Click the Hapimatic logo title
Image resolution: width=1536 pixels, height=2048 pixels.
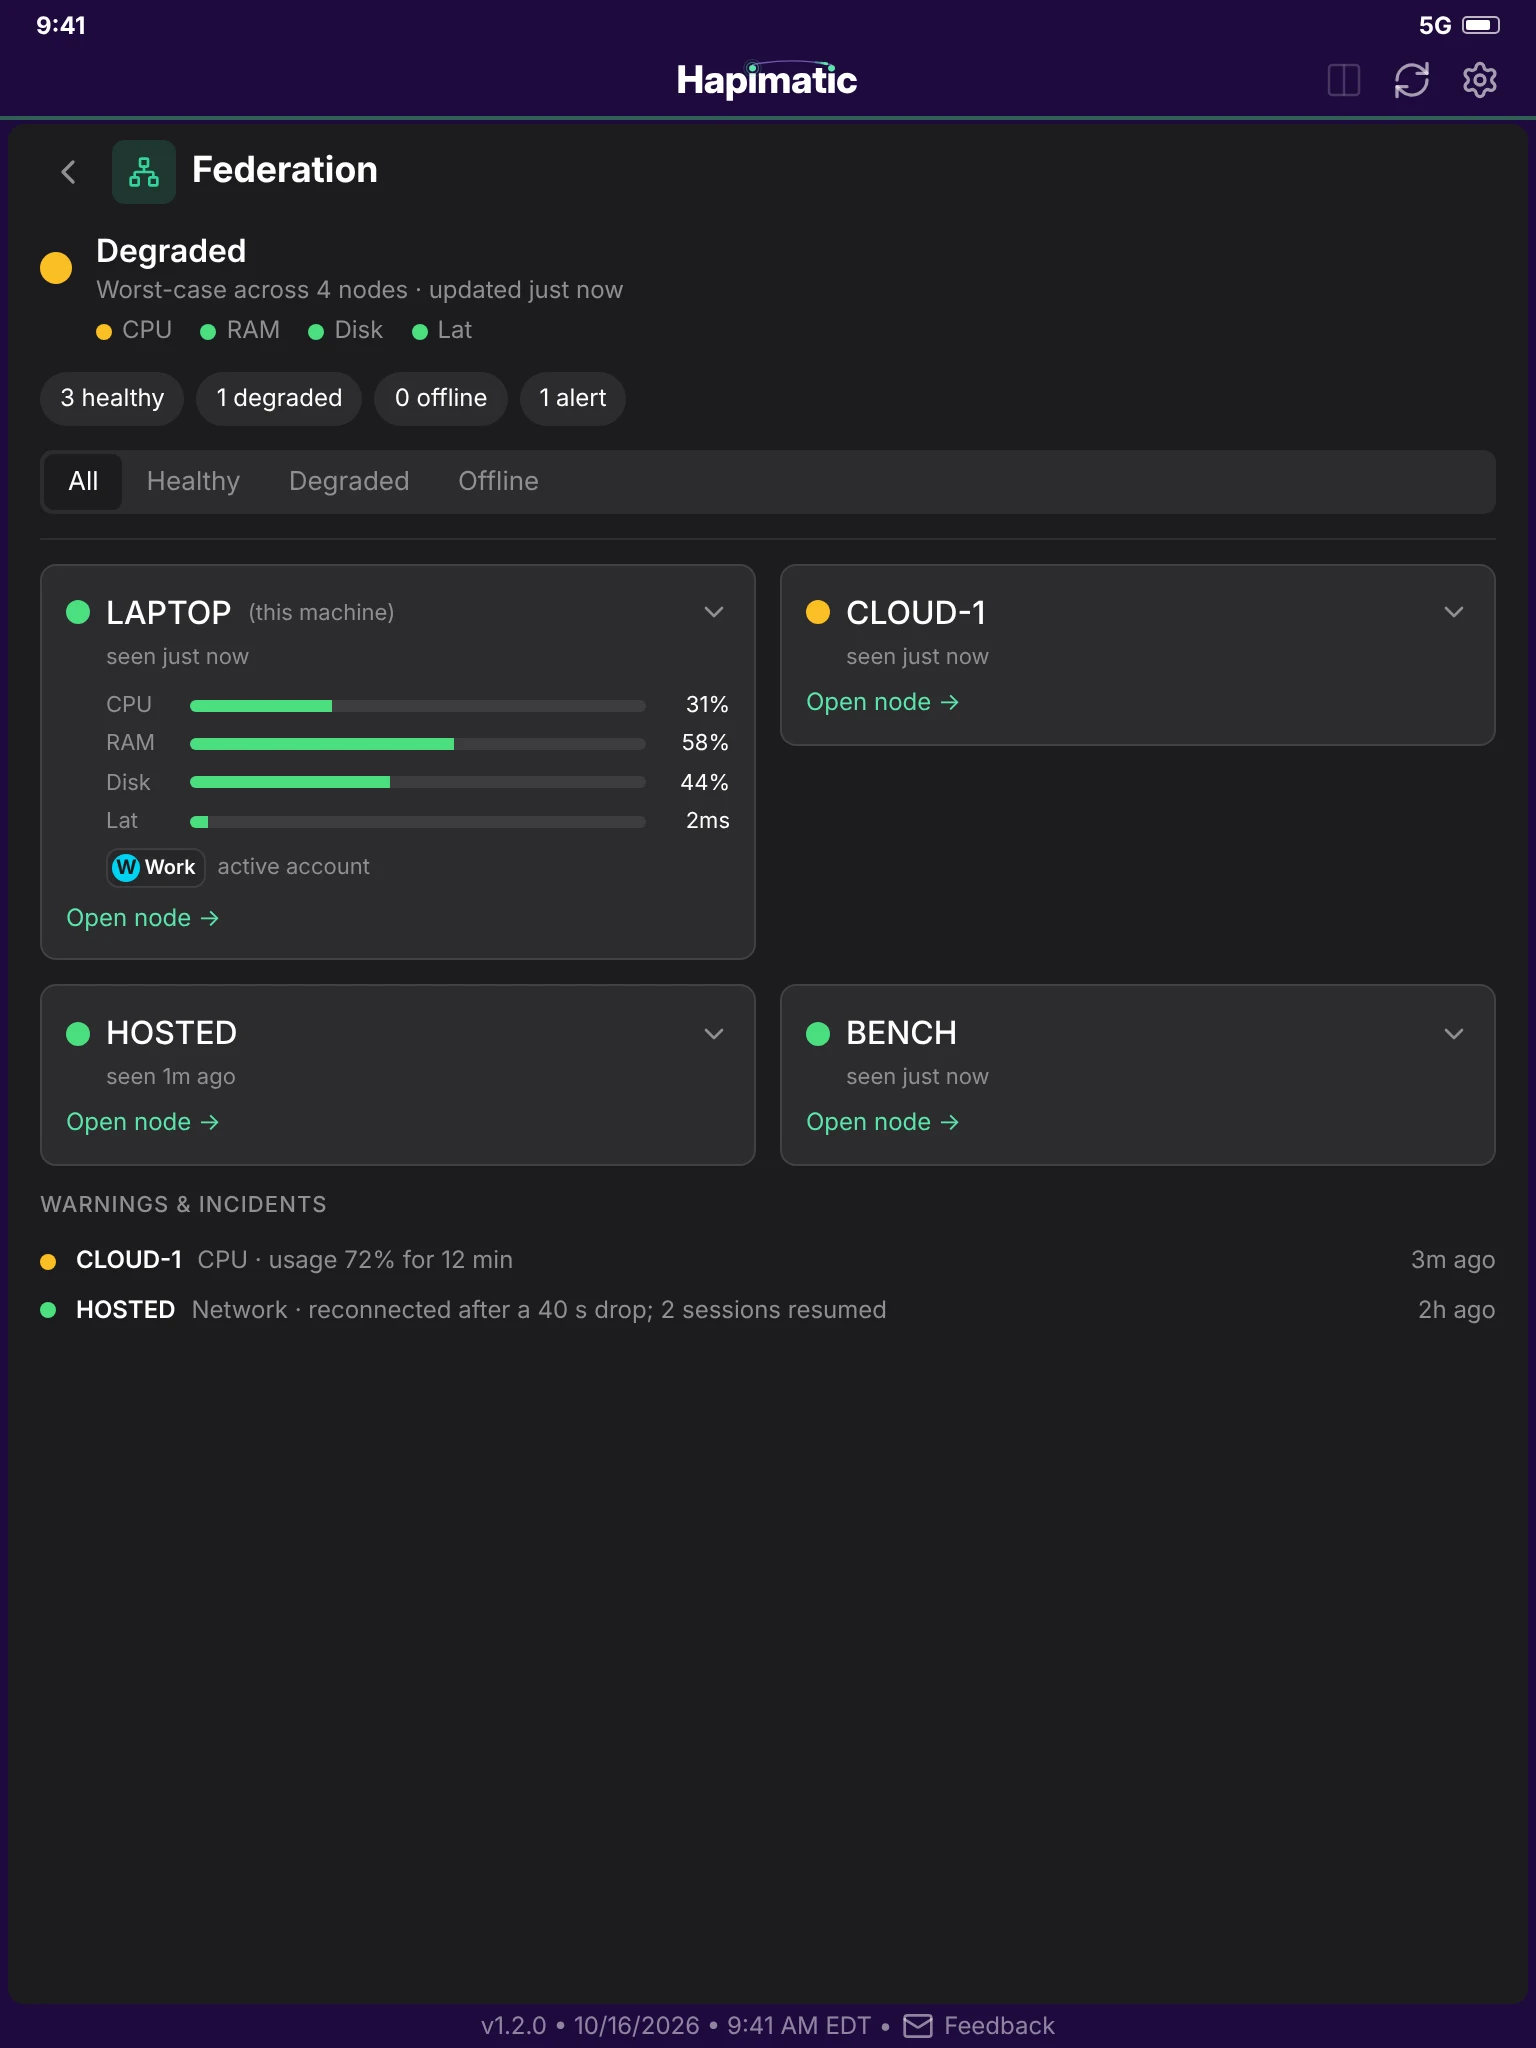coord(767,80)
